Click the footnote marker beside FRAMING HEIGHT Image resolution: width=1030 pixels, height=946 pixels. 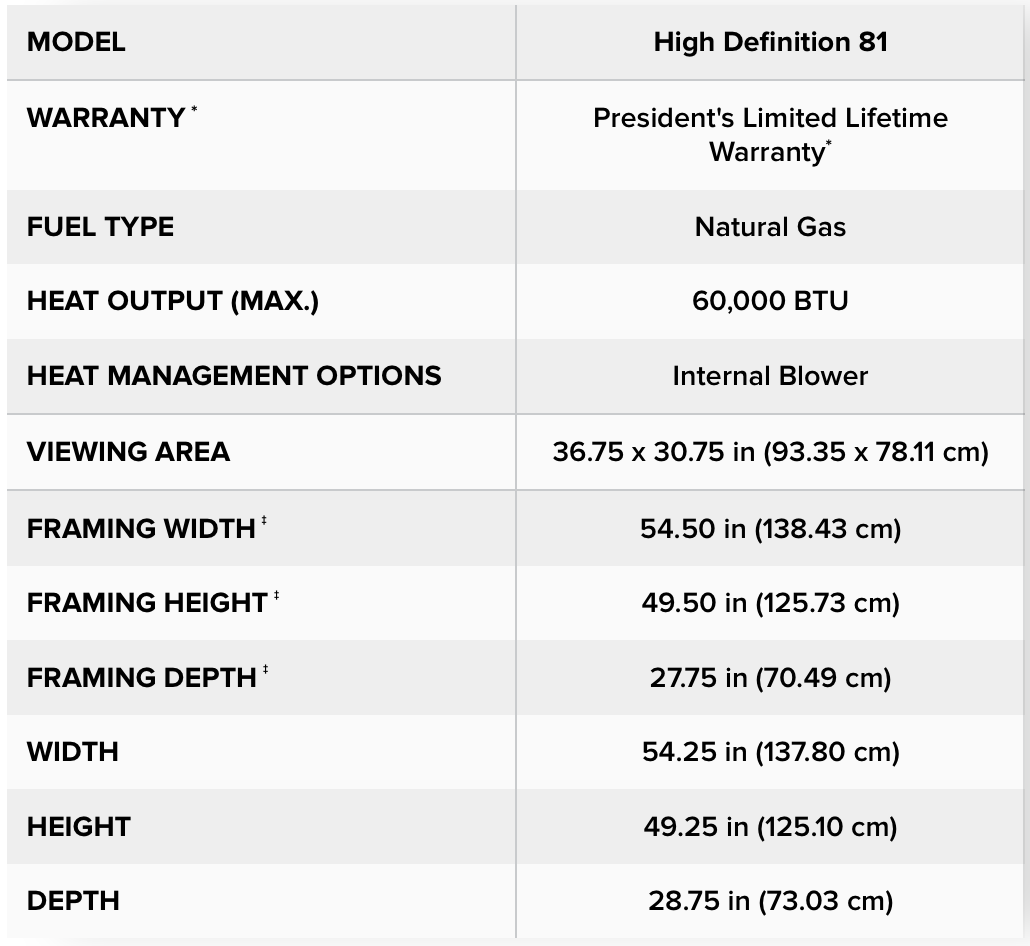[x=277, y=595]
